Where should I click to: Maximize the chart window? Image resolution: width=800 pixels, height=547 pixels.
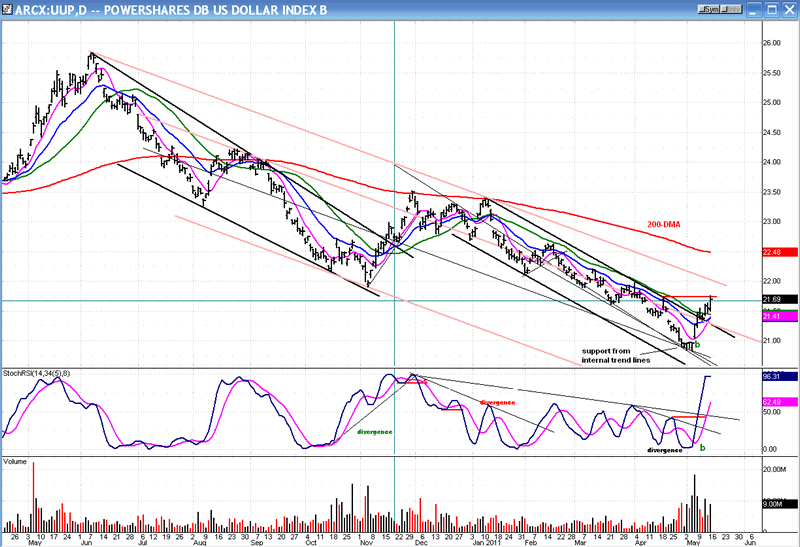point(773,10)
